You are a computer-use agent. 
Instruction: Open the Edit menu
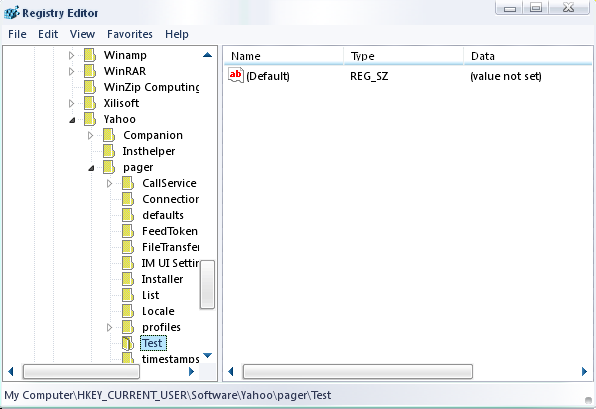click(48, 34)
